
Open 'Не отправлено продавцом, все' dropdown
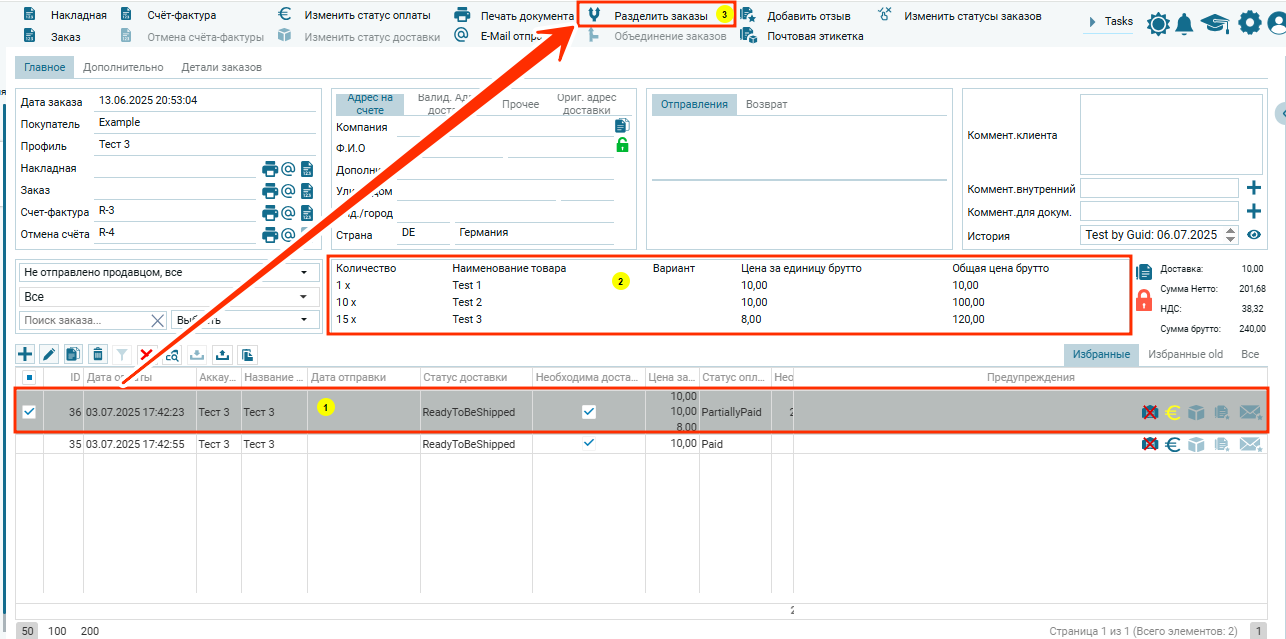pos(165,272)
